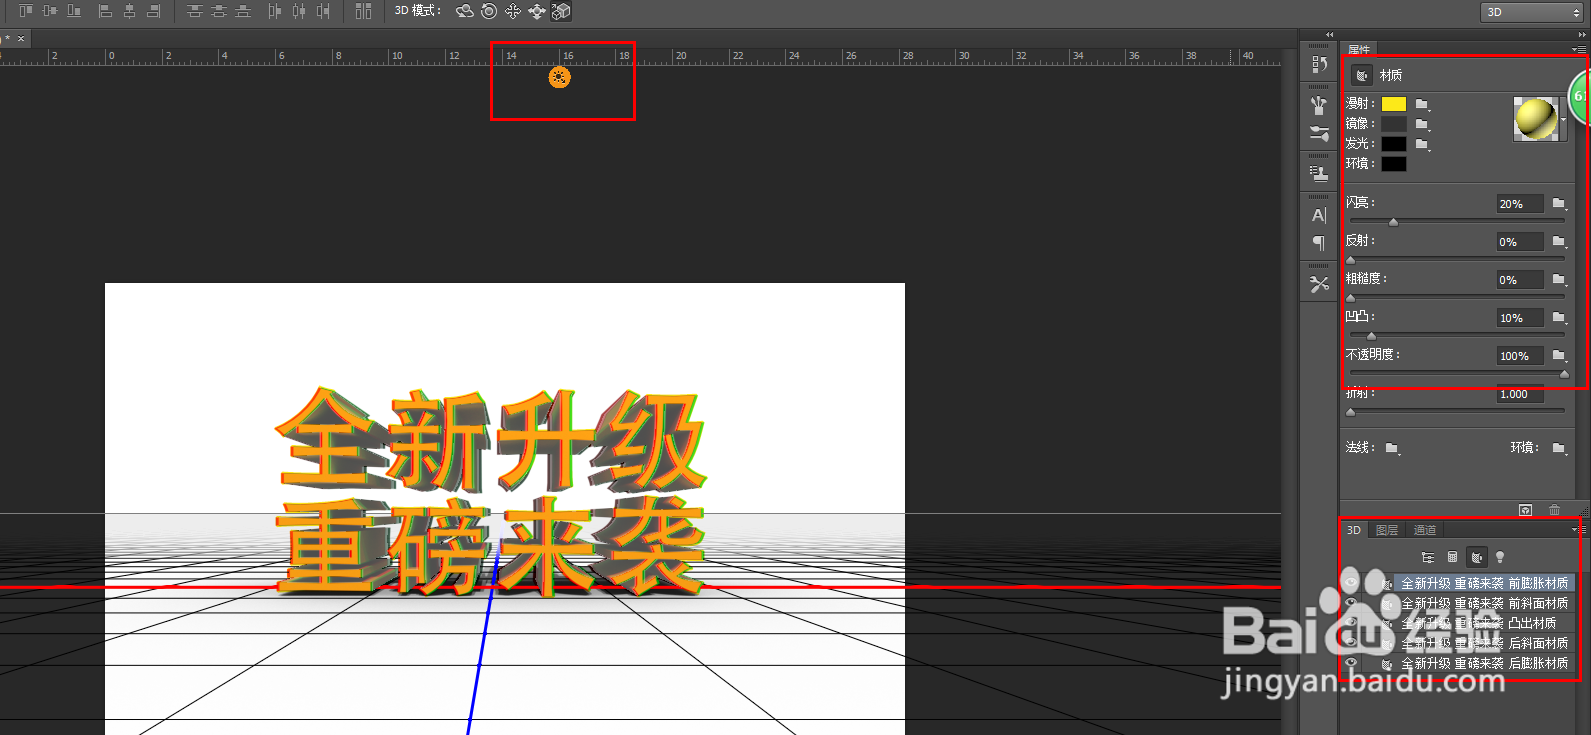This screenshot has height=735, width=1591.
Task: Select the Slide 3D object mode icon
Action: click(x=537, y=11)
